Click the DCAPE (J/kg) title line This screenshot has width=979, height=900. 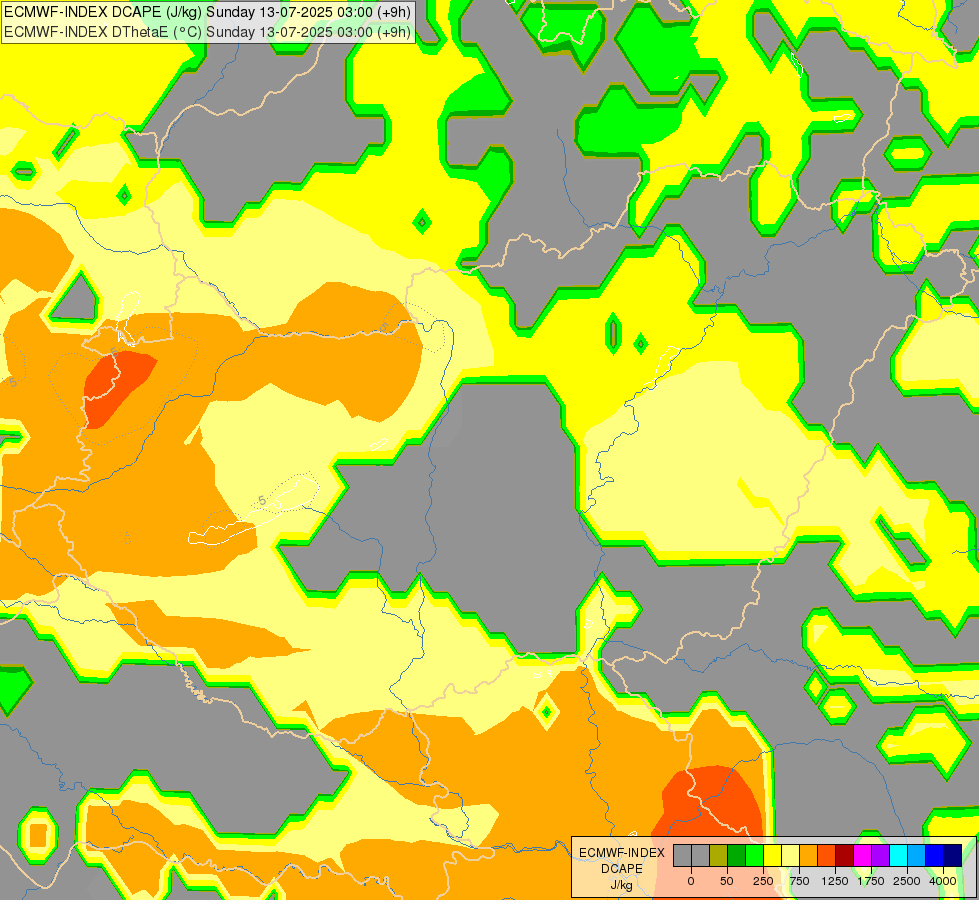pyautogui.click(x=207, y=12)
